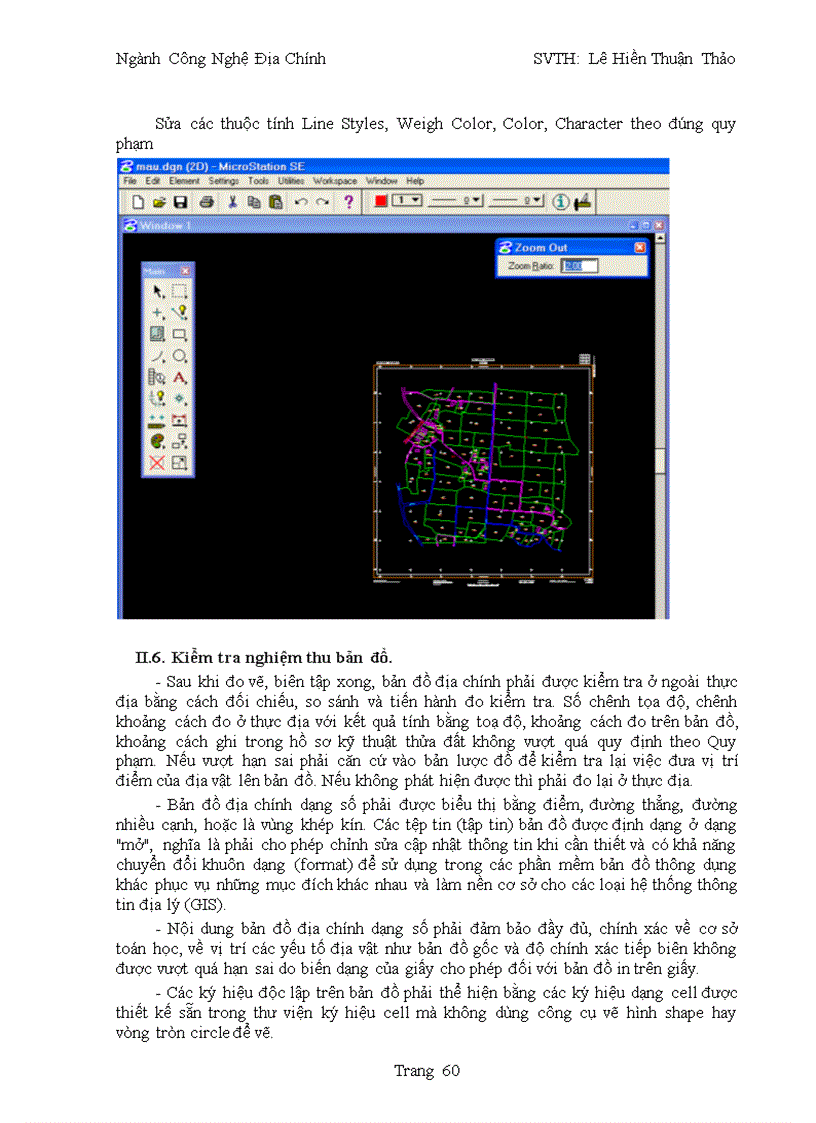This screenshot has height=1123, width=816.
Task: Pick the Place Circle tool
Action: coord(179,356)
